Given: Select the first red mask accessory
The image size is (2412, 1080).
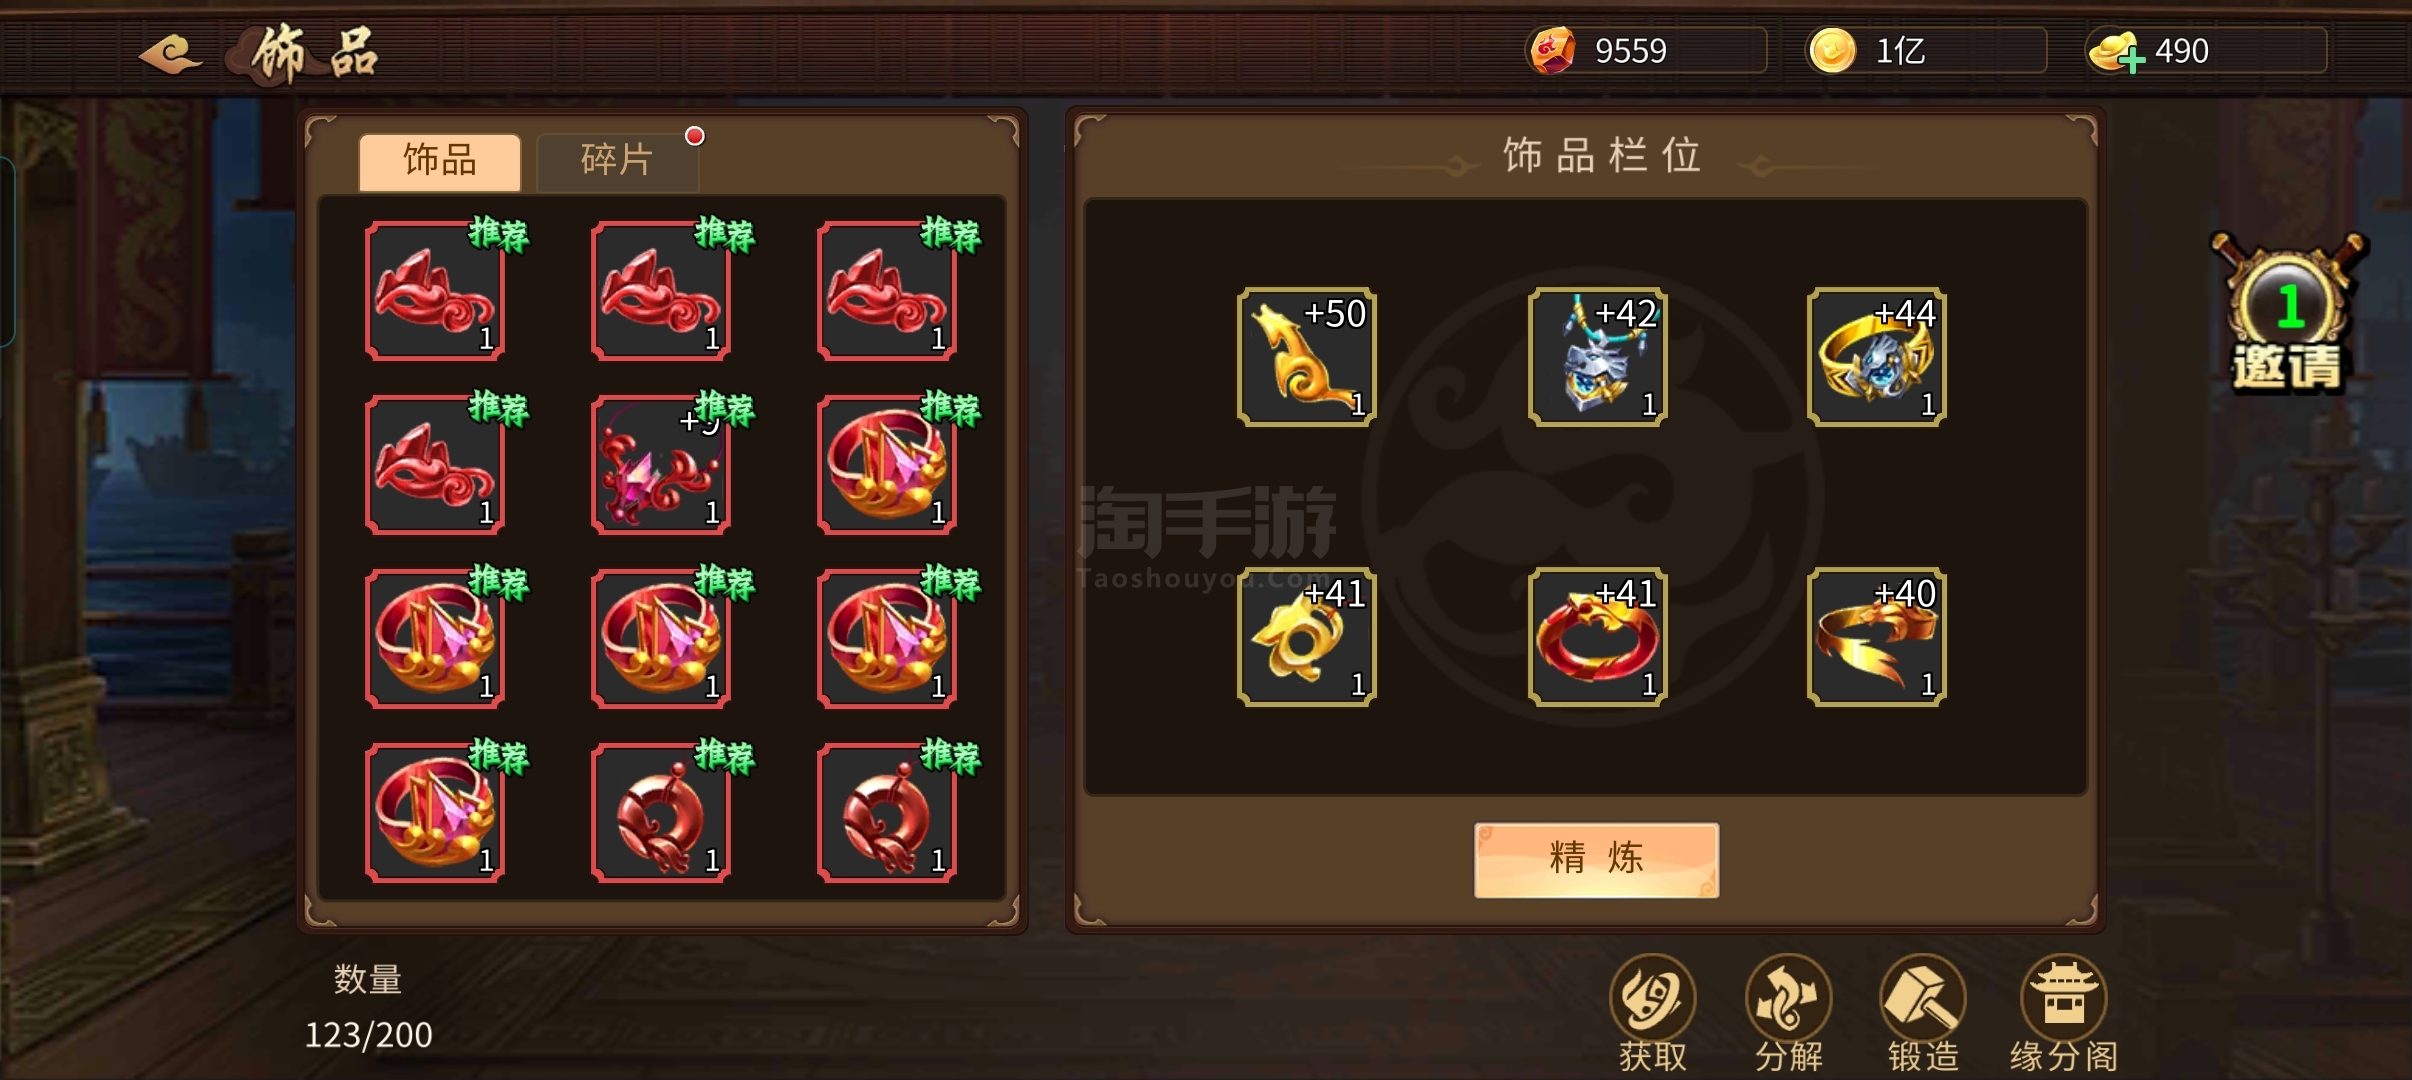Looking at the screenshot, I should pos(434,290).
